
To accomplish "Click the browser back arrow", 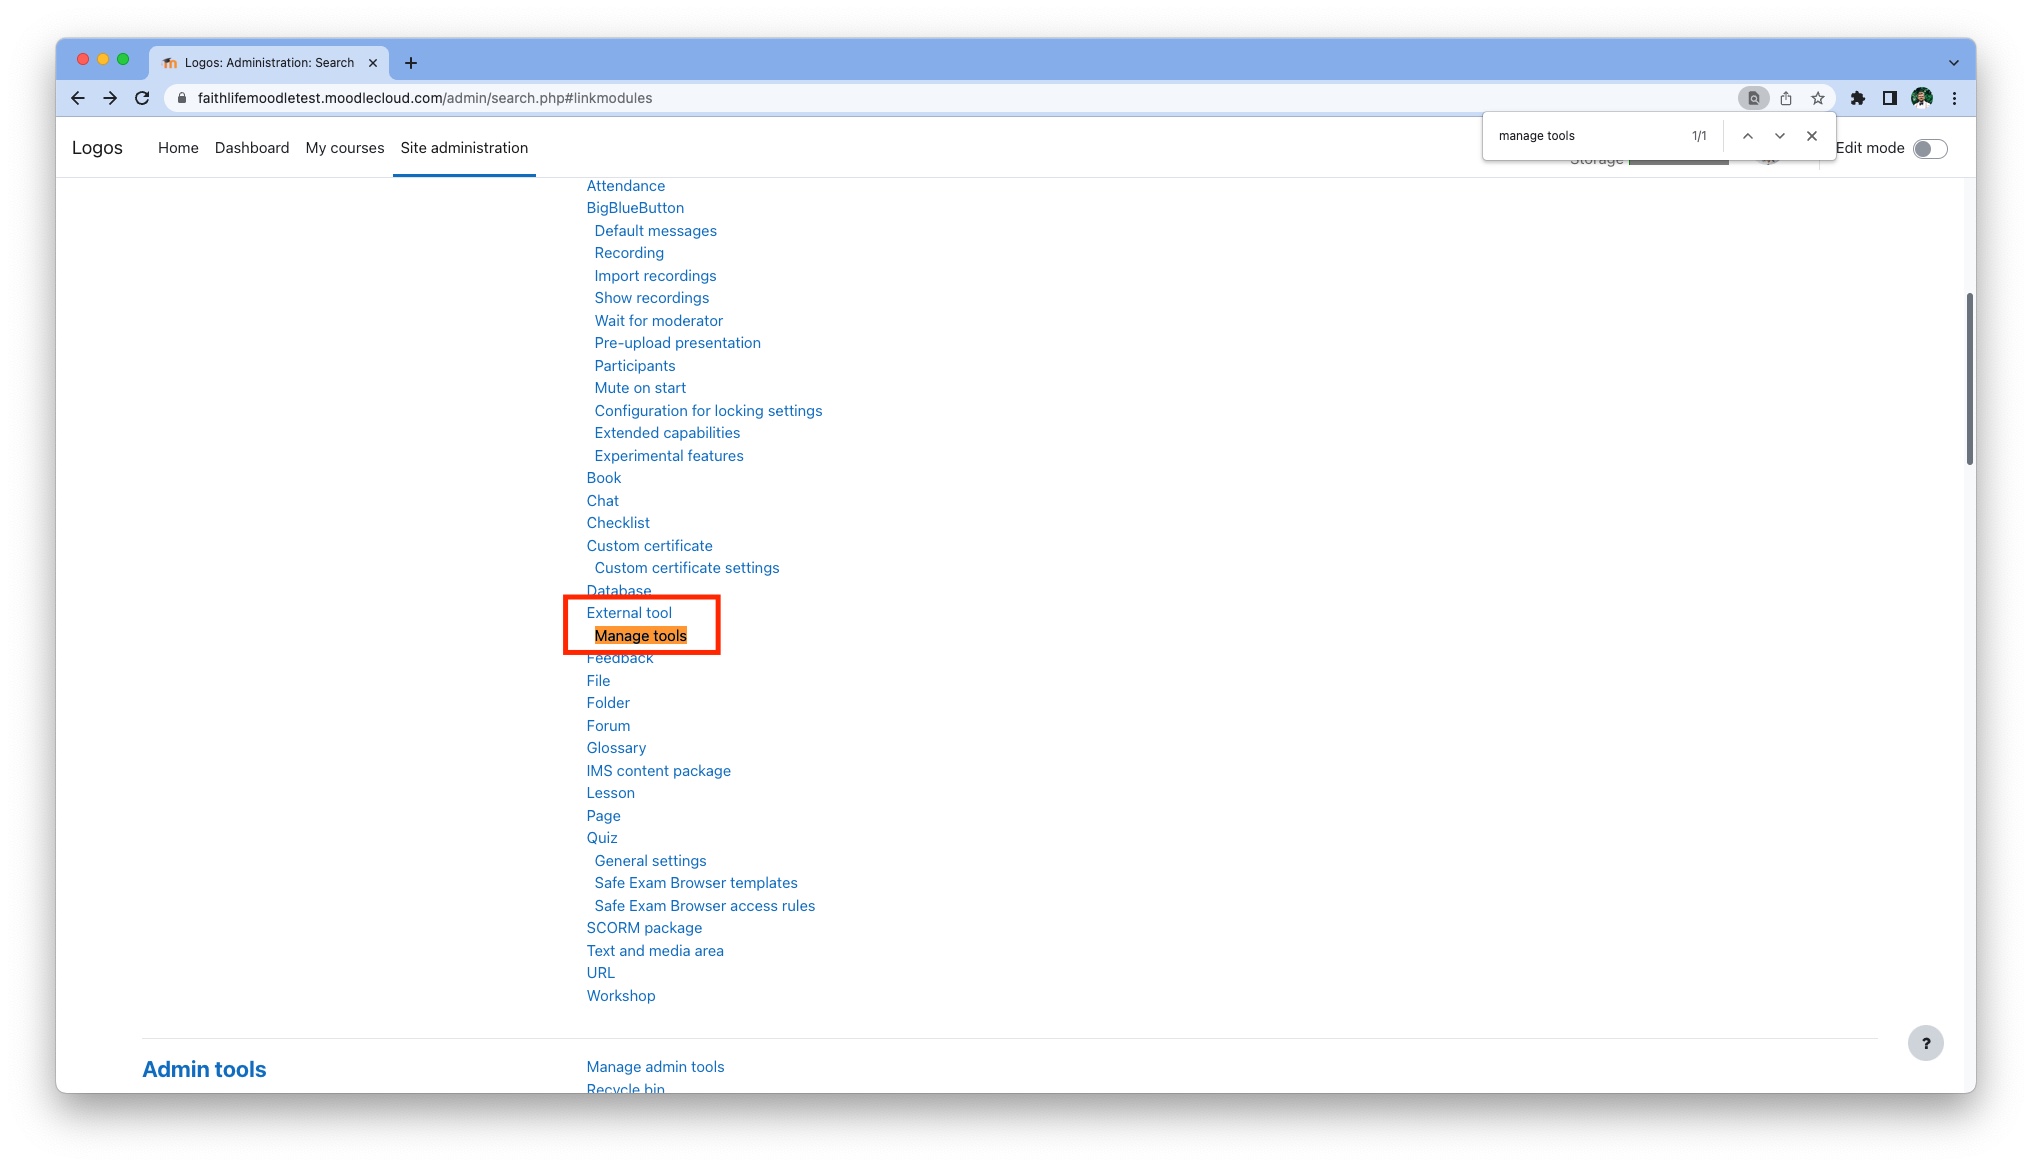I will click(x=77, y=98).
